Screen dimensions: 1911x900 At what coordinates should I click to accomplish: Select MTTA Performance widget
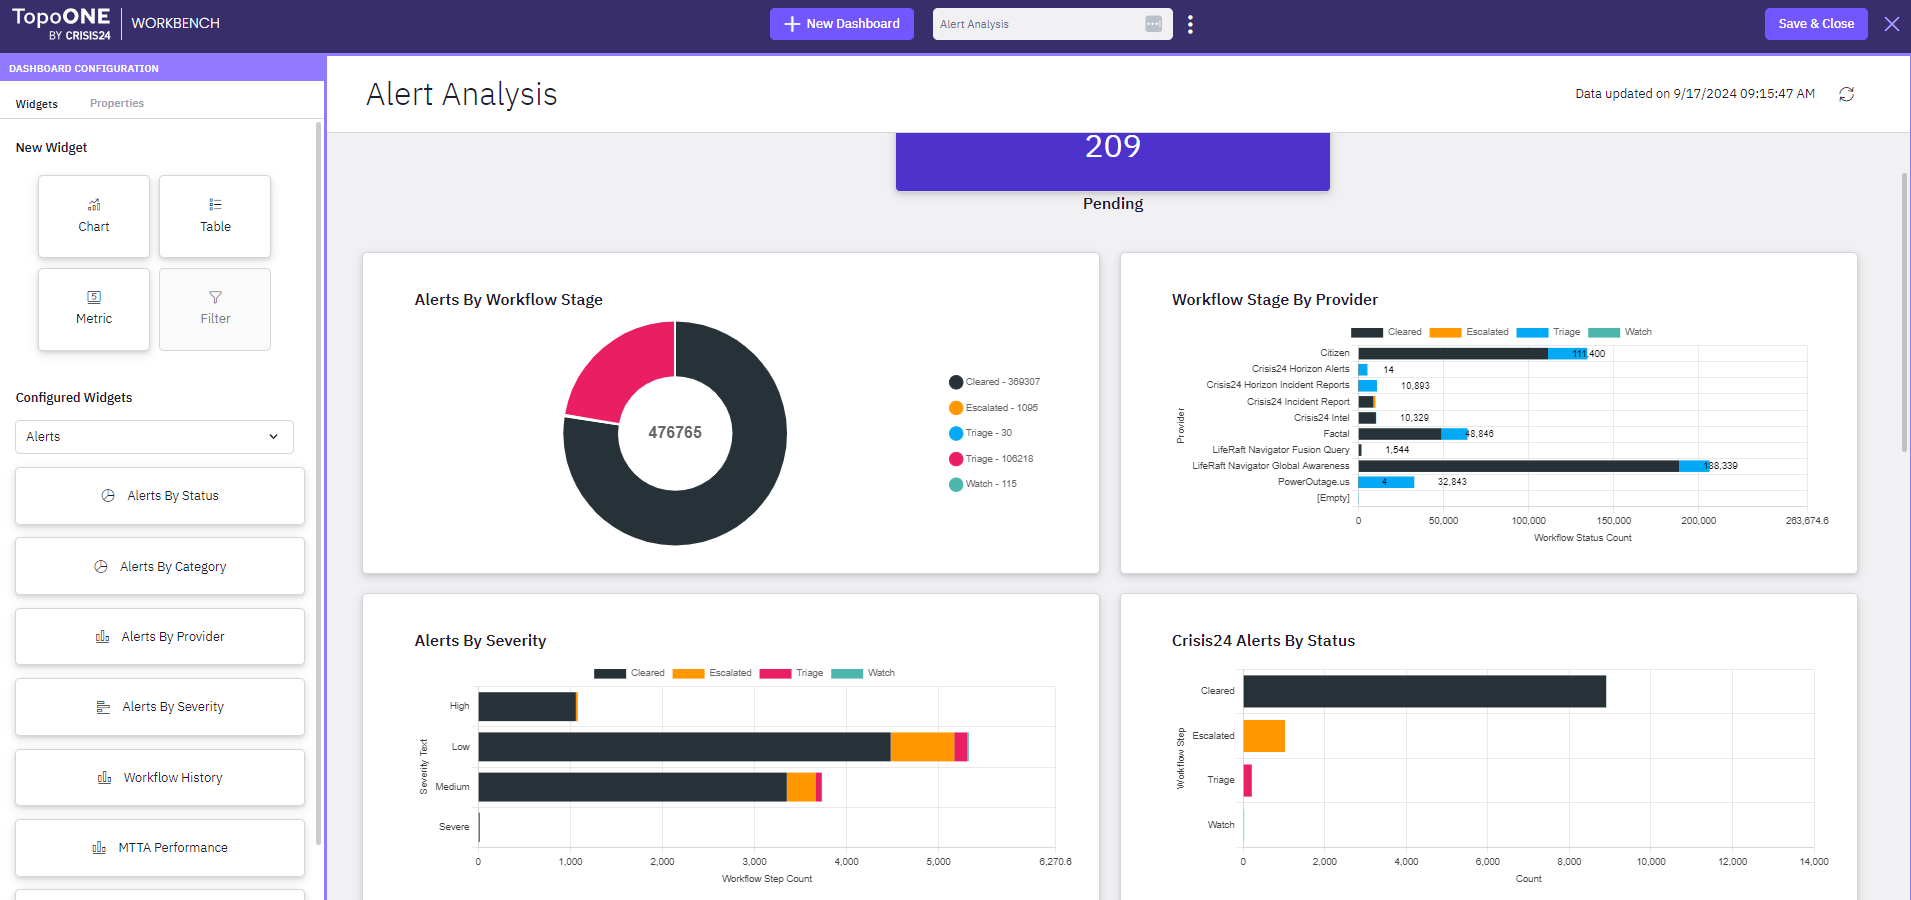tap(160, 848)
